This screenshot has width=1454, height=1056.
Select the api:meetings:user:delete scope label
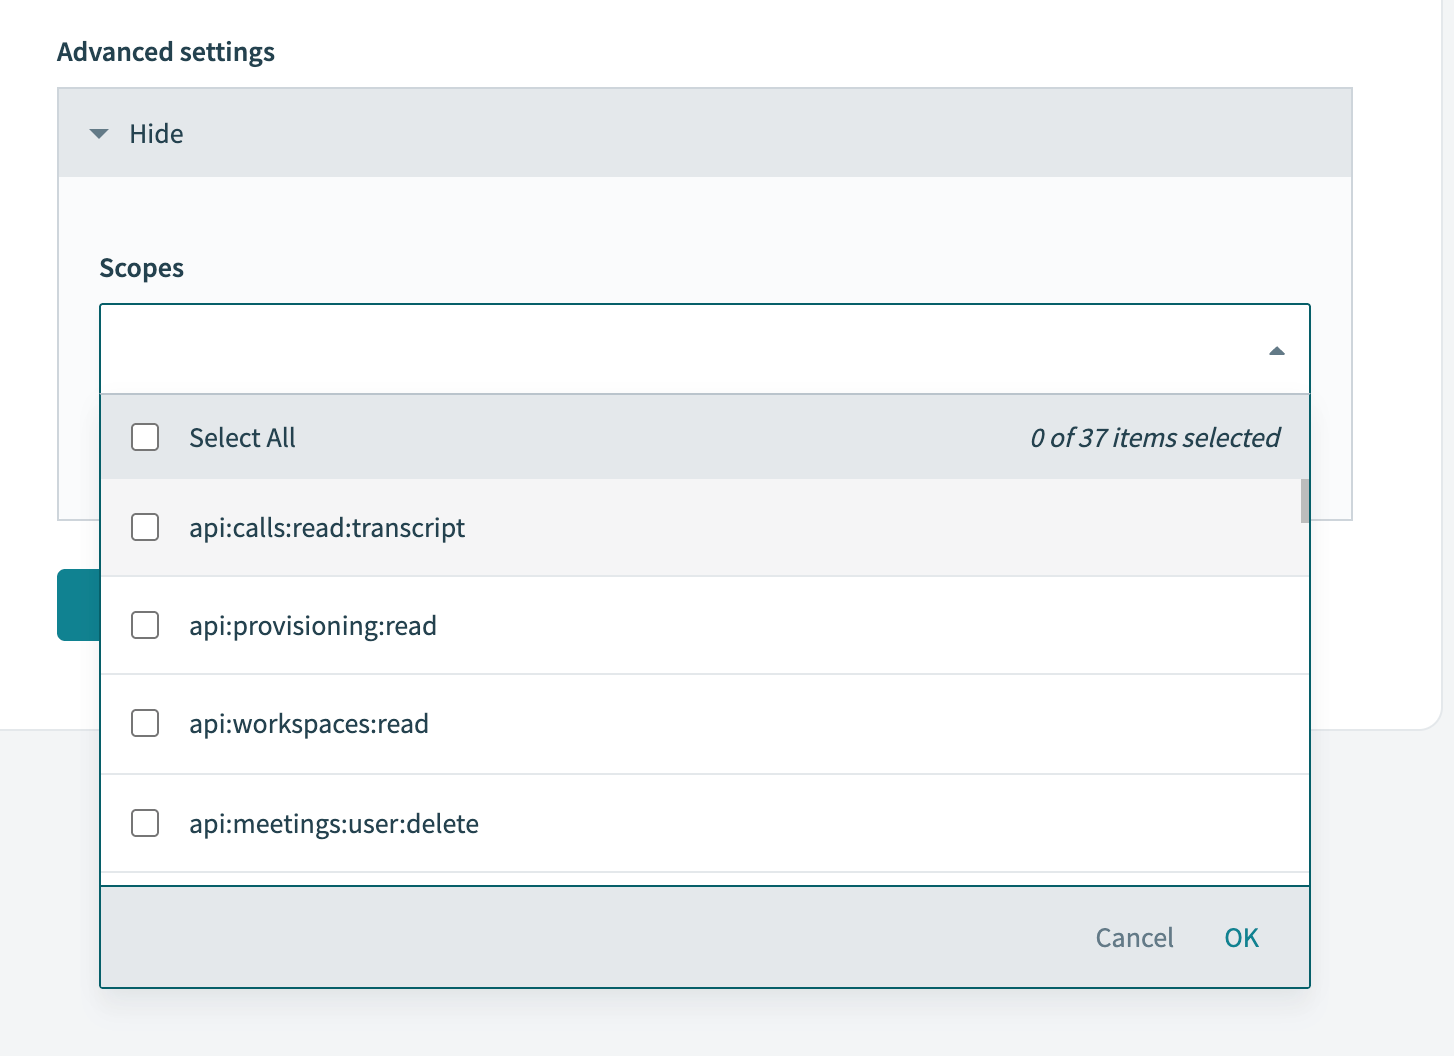pyautogui.click(x=334, y=824)
